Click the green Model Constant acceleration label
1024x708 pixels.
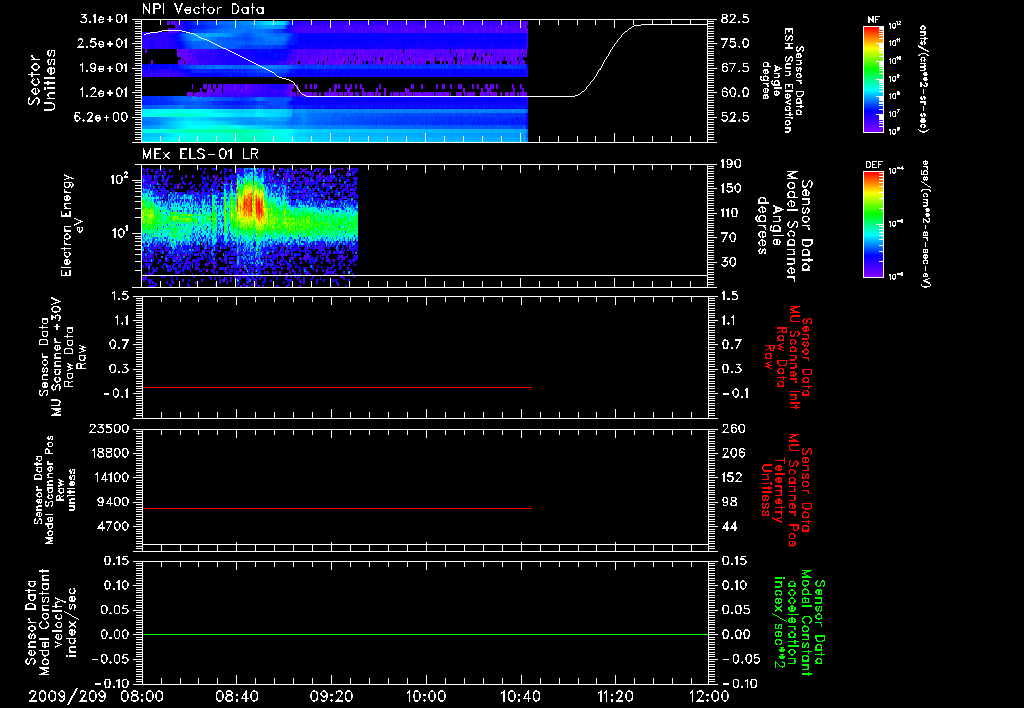(x=799, y=623)
